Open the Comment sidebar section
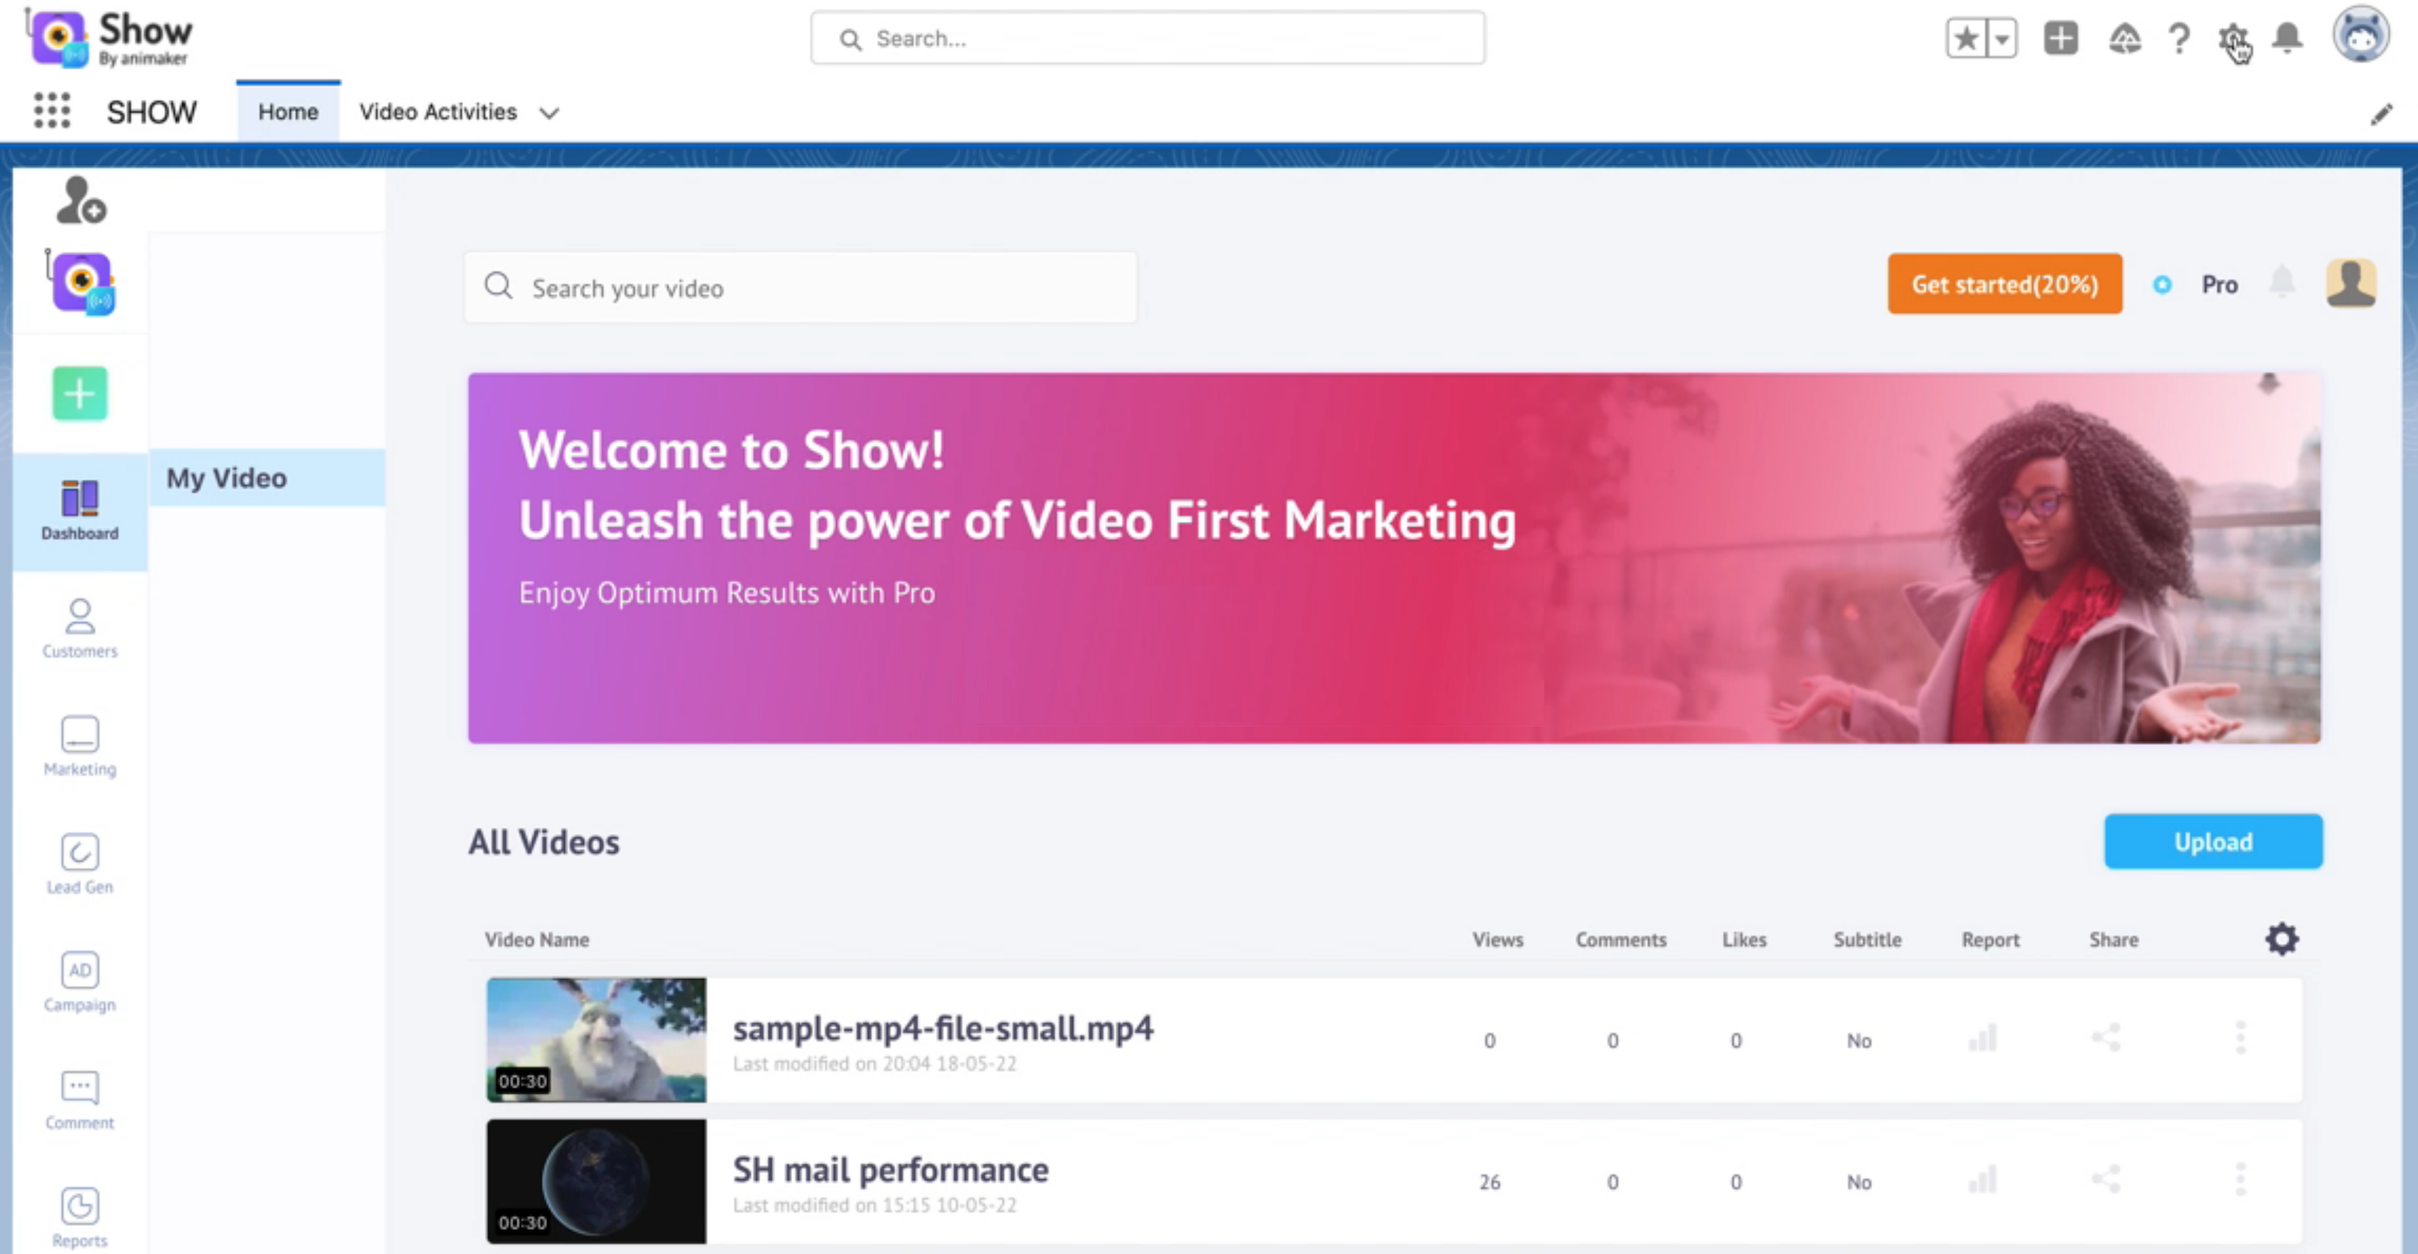The image size is (2418, 1254). pyautogui.click(x=80, y=1101)
